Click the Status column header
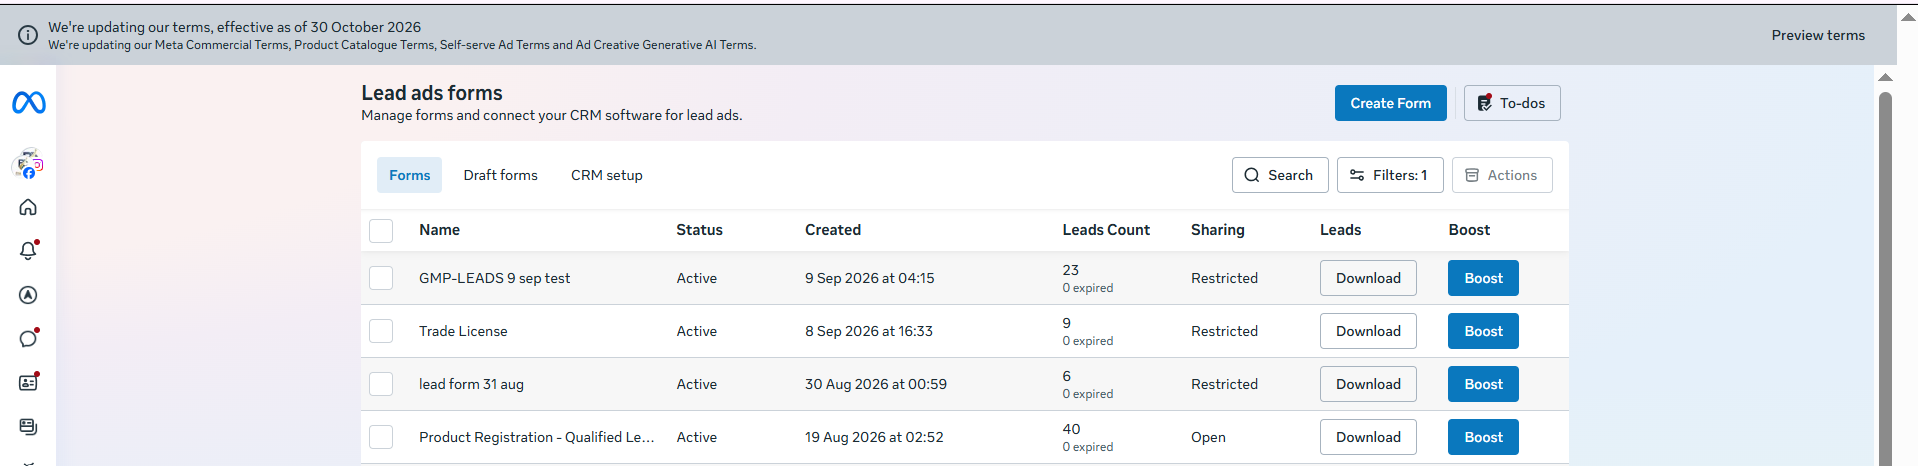The width and height of the screenshot is (1918, 466). click(x=699, y=230)
